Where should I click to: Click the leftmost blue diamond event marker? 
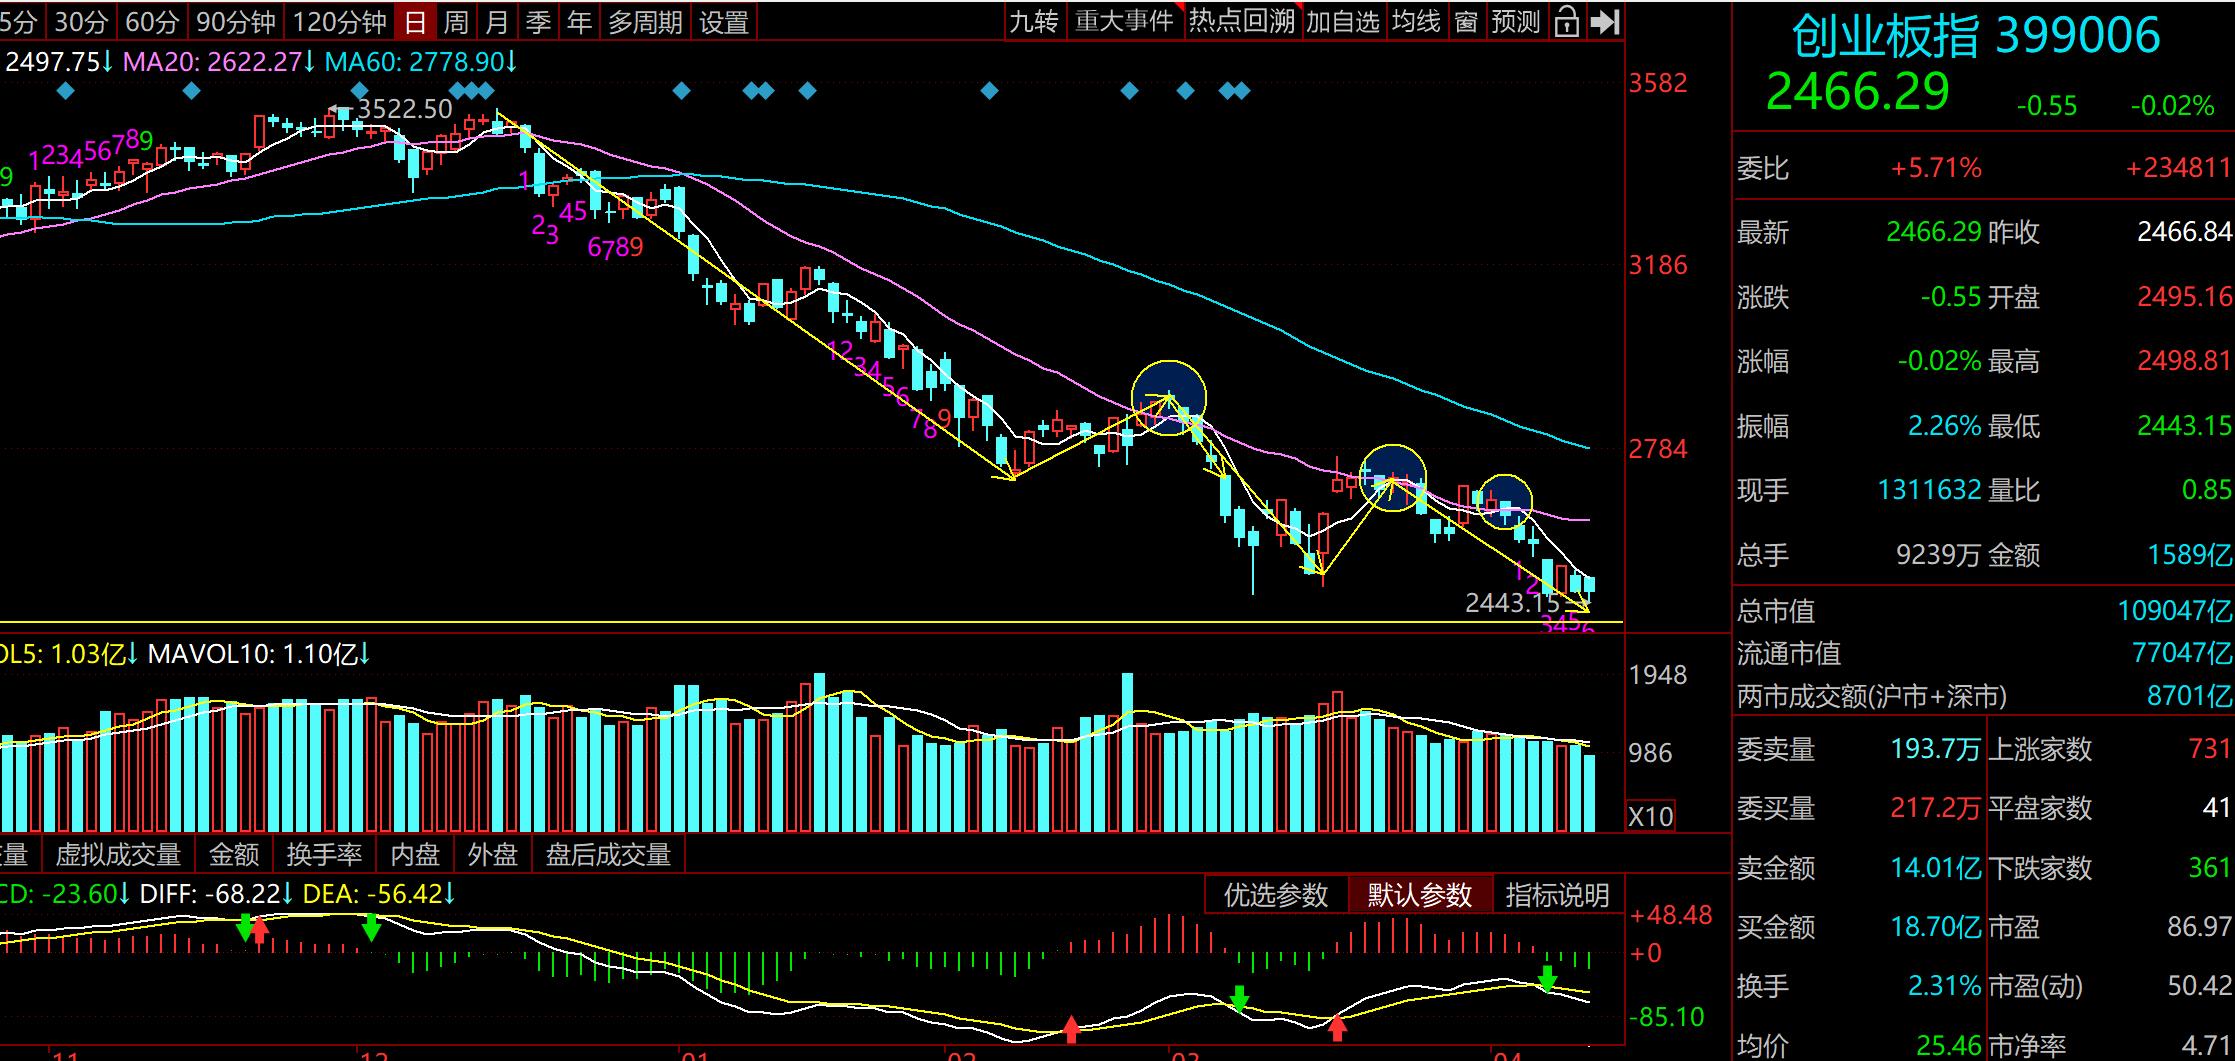pyautogui.click(x=66, y=92)
